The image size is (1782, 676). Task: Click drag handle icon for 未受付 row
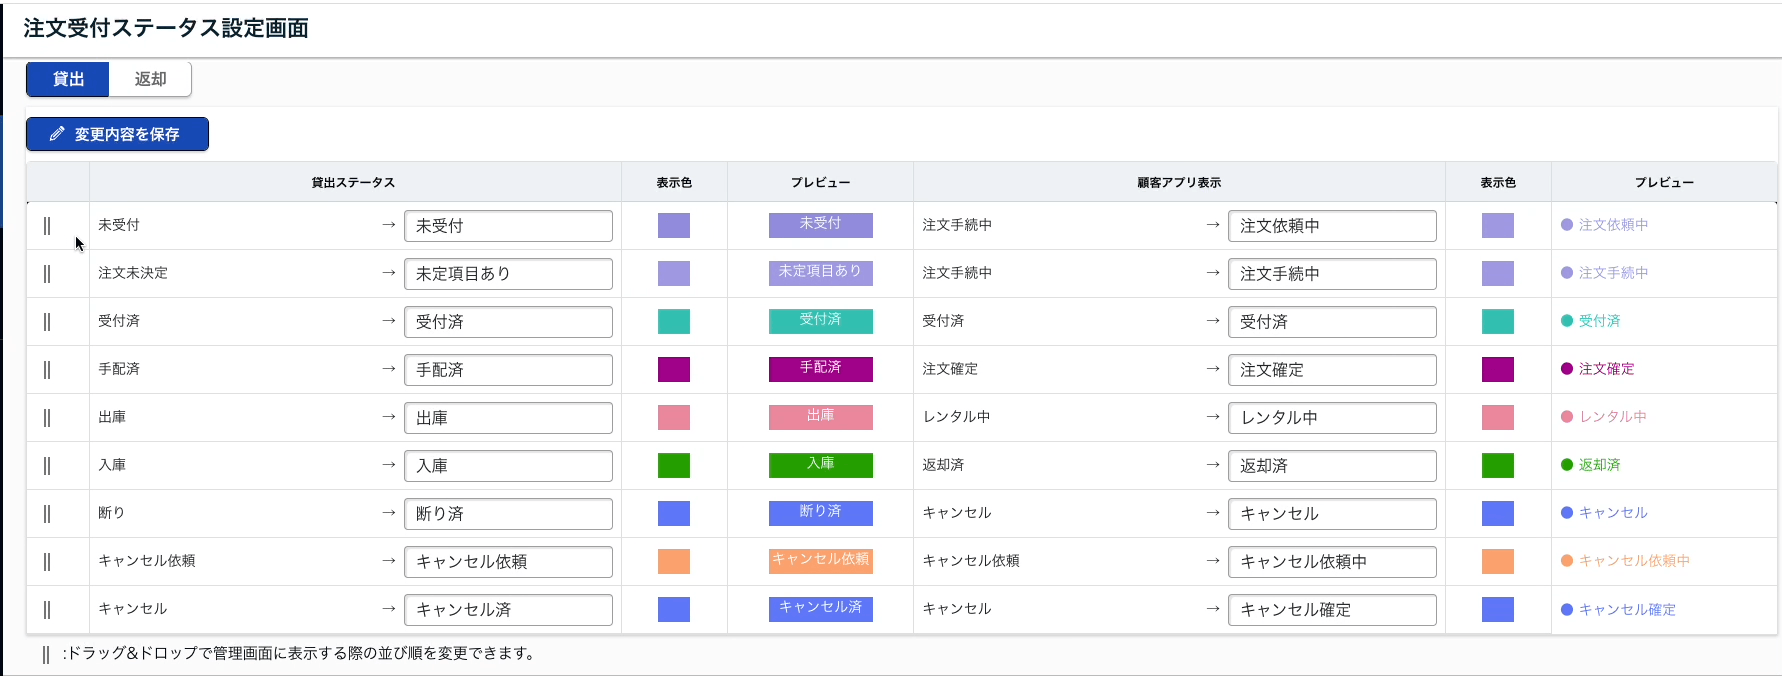47,226
